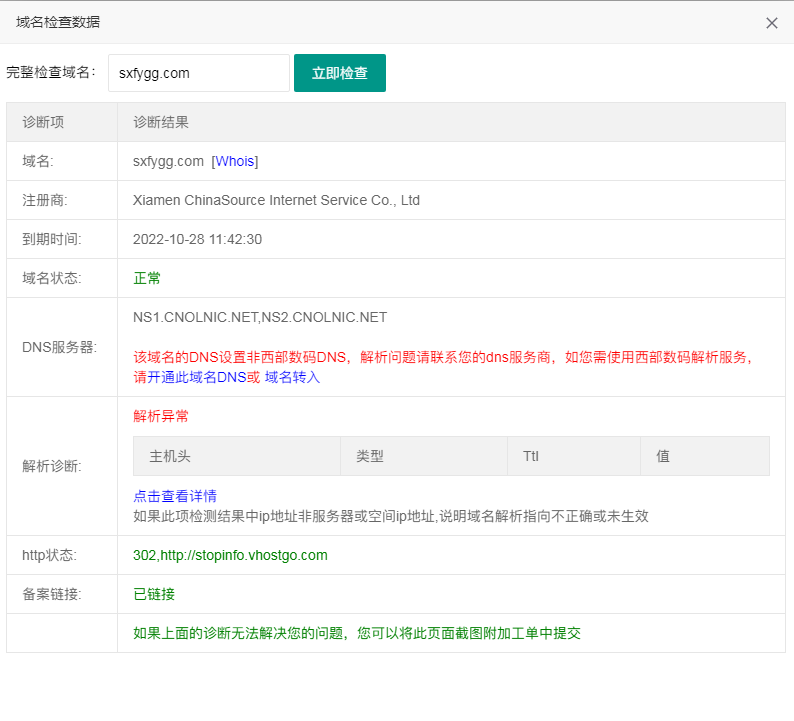View details via 点击查看详情
This screenshot has width=794, height=721.
(175, 496)
